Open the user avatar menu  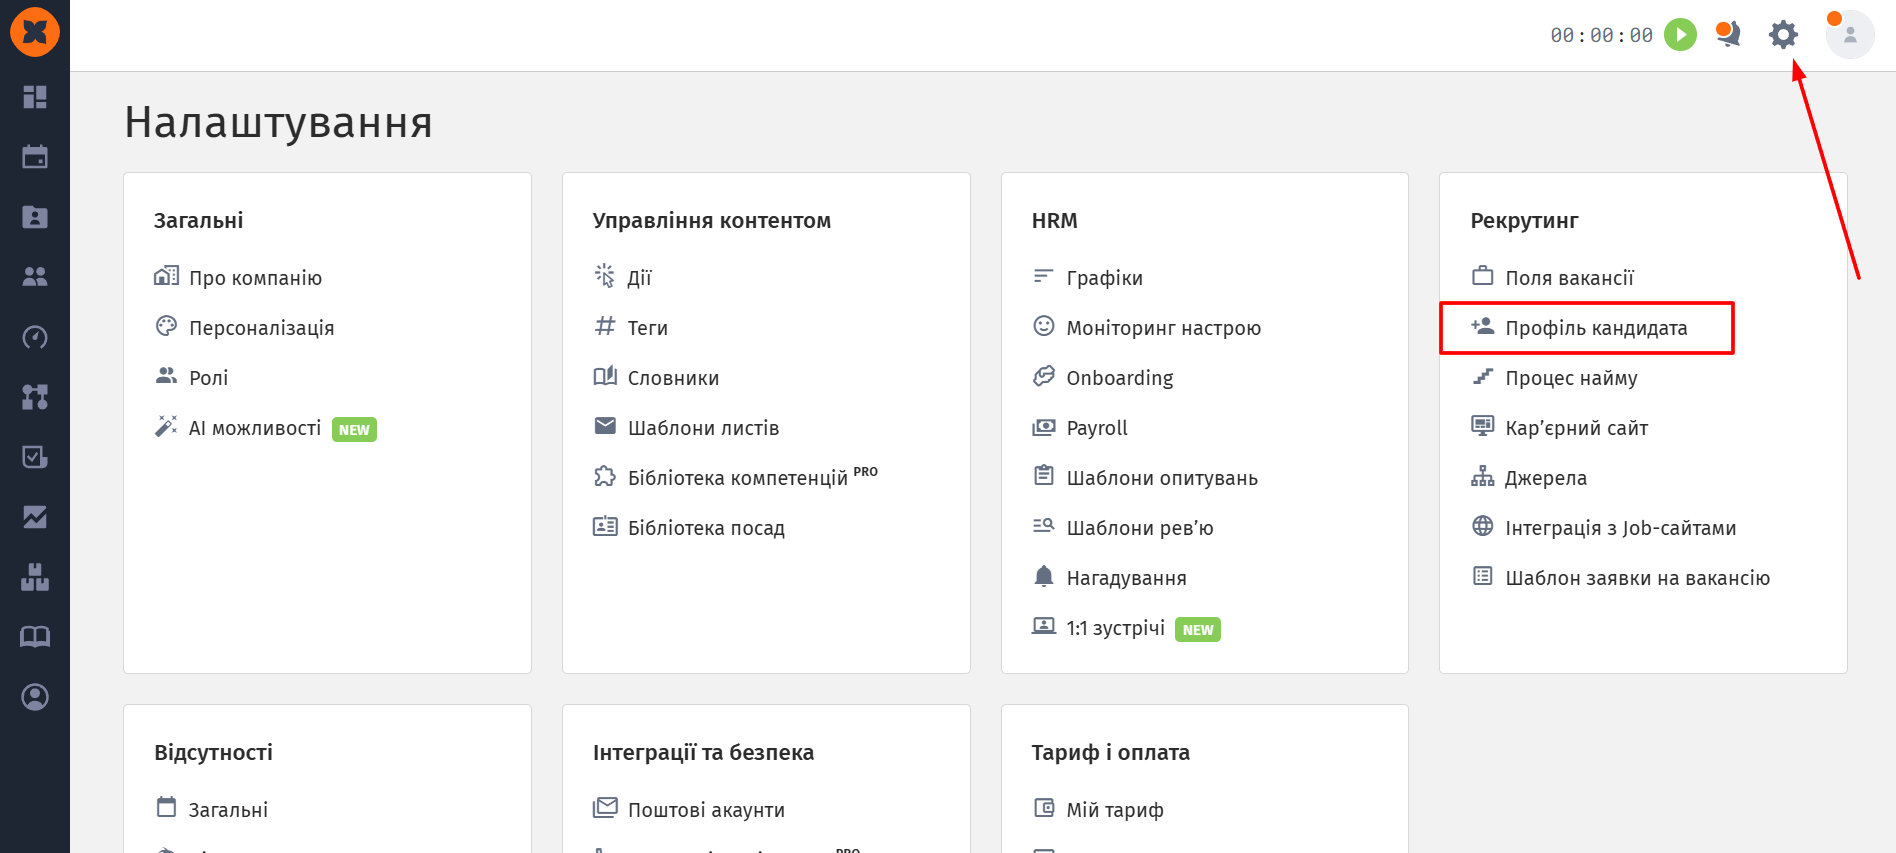click(1850, 35)
